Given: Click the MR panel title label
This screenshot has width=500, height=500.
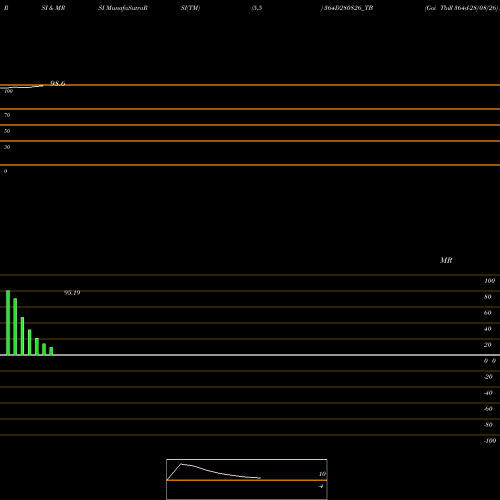Looking at the screenshot, I should click(446, 260).
